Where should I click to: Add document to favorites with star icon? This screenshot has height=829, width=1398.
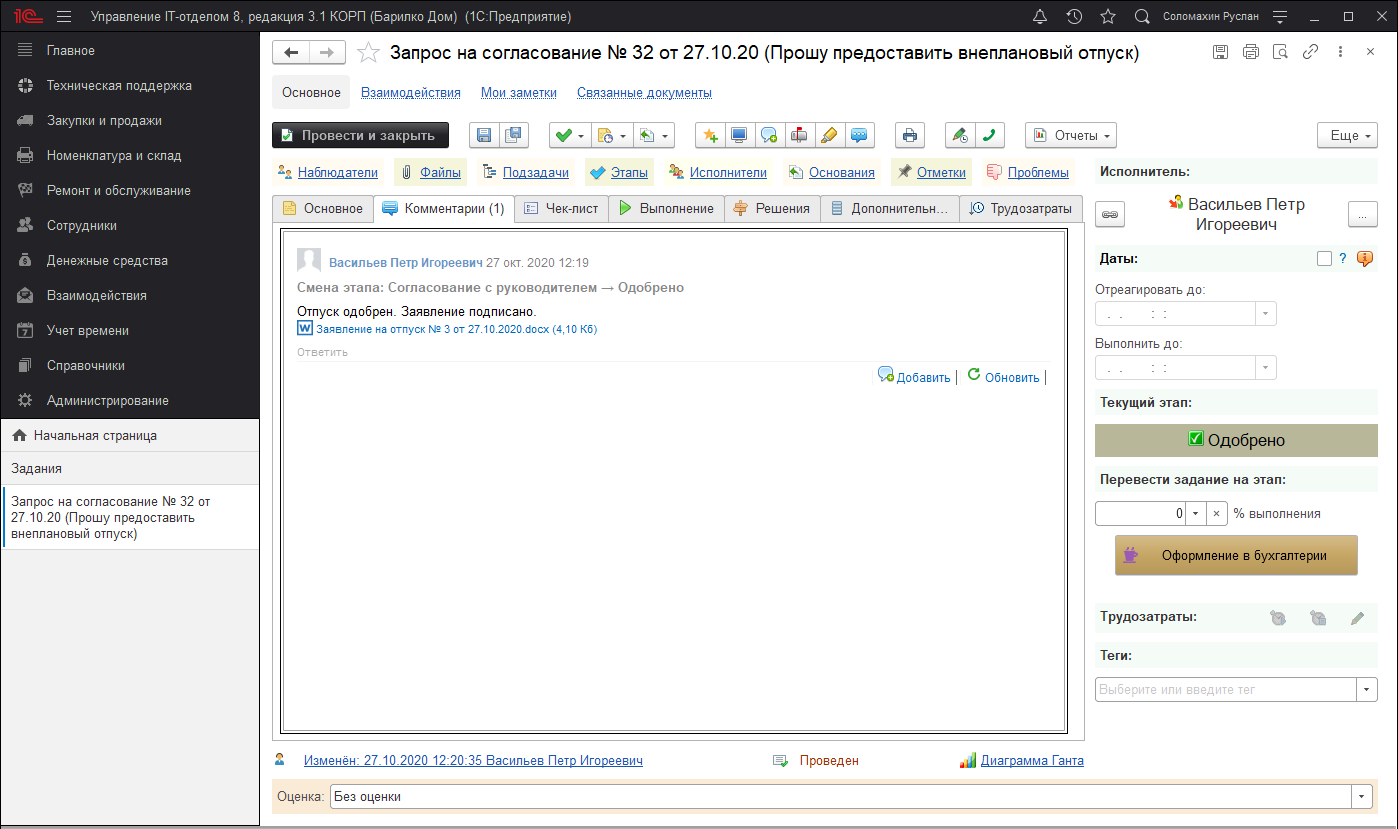[369, 53]
